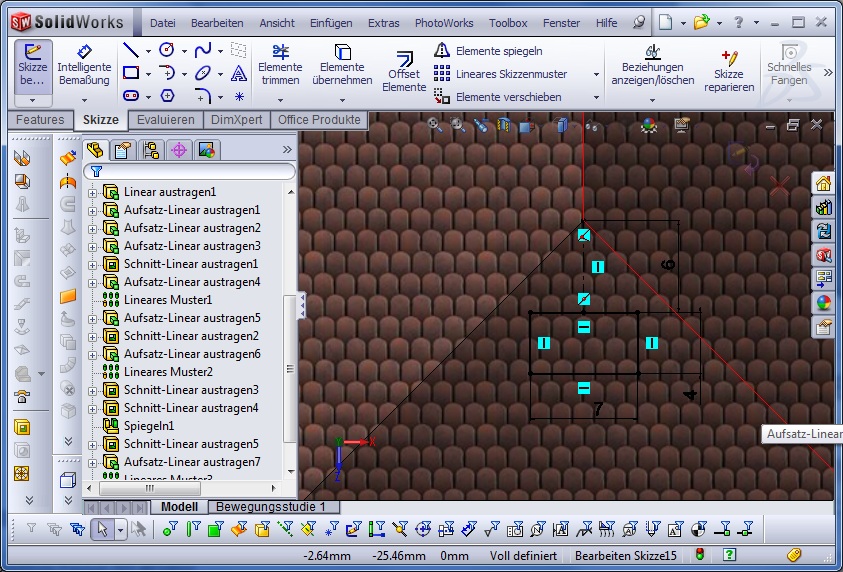The image size is (843, 572).
Task: Open the Lineares Skizzenmuster dropdown arrow
Action: coord(596,74)
